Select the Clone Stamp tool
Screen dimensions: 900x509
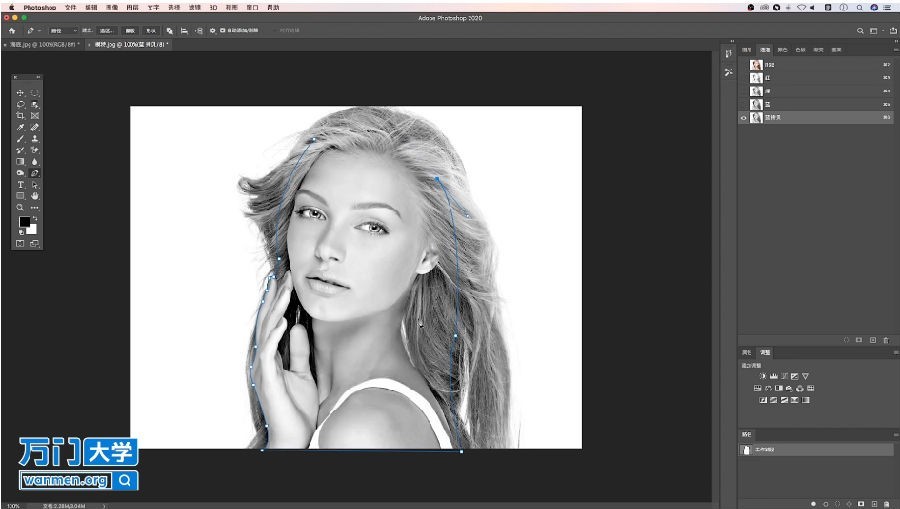[34, 139]
